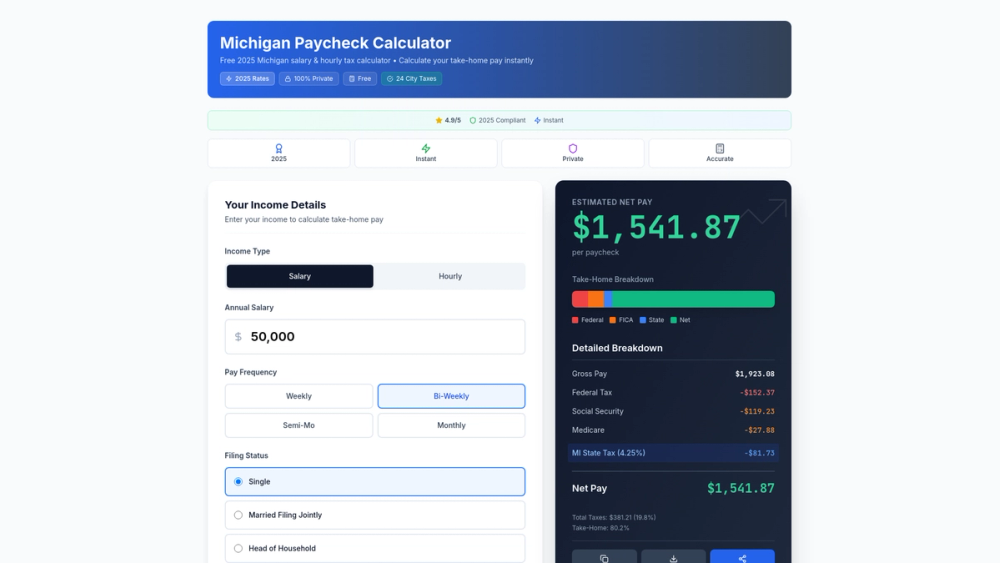Click the Take-Home: 80.2% line
1000x563 pixels.
tap(600, 528)
